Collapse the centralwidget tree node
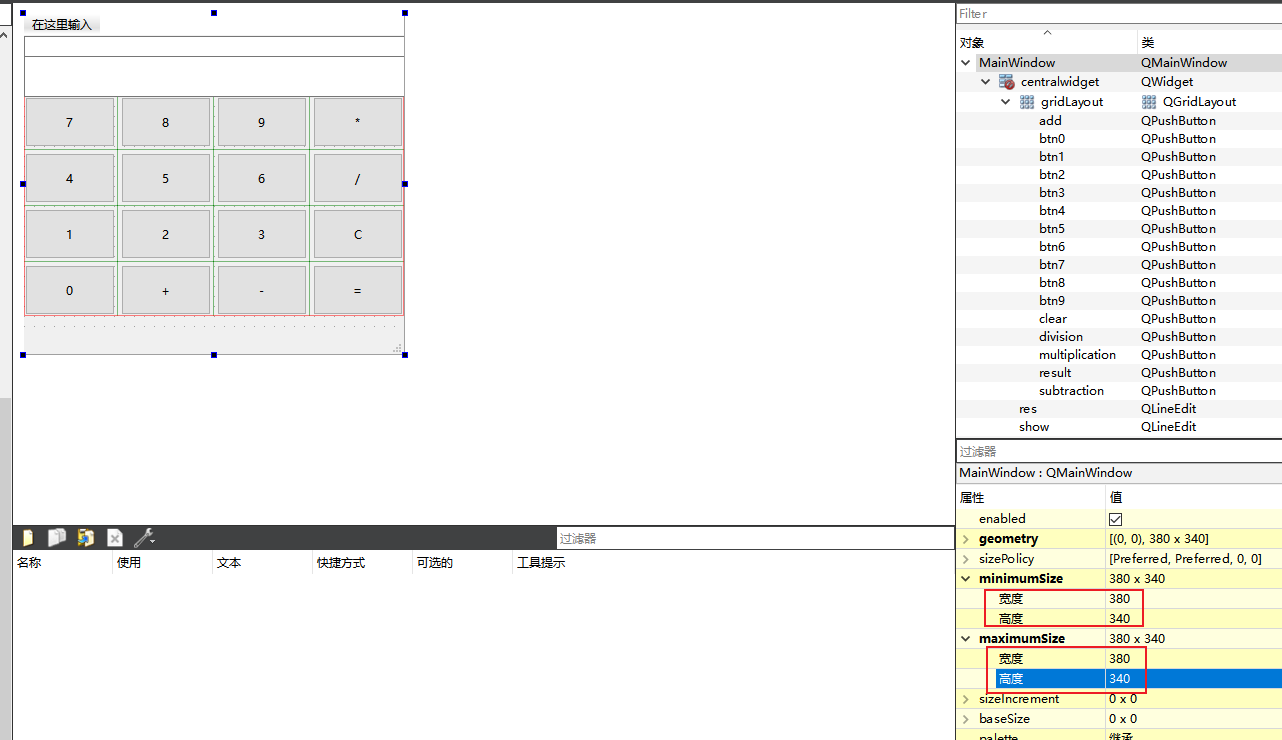This screenshot has height=740, width=1282. (986, 82)
